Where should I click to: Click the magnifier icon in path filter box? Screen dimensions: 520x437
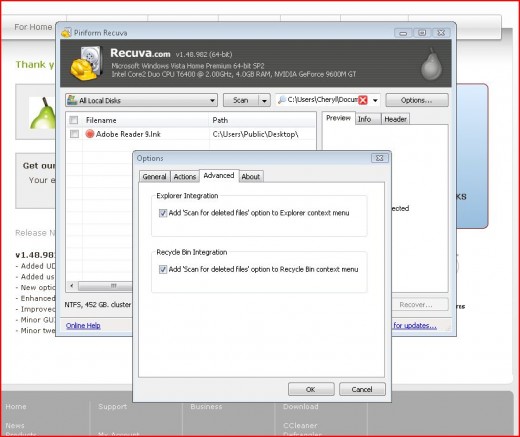point(282,100)
